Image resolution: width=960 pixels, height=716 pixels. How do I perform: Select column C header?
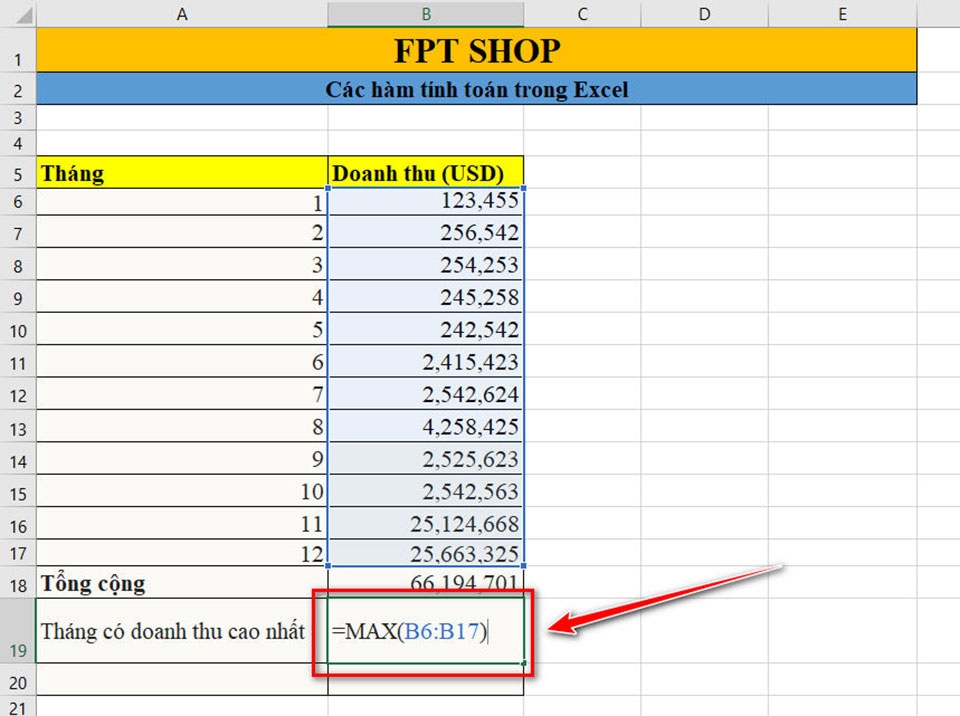click(582, 14)
